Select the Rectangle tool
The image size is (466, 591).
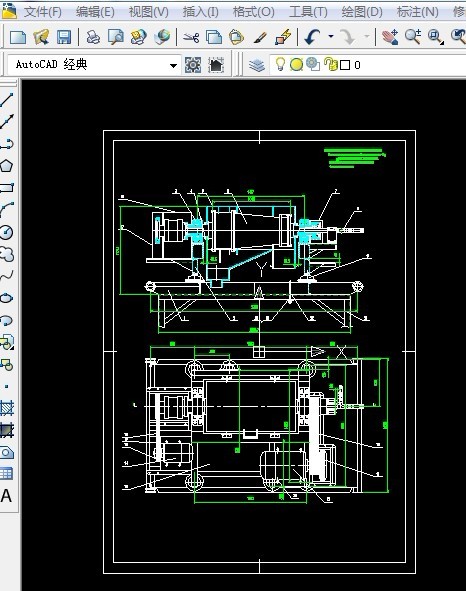coord(7,188)
